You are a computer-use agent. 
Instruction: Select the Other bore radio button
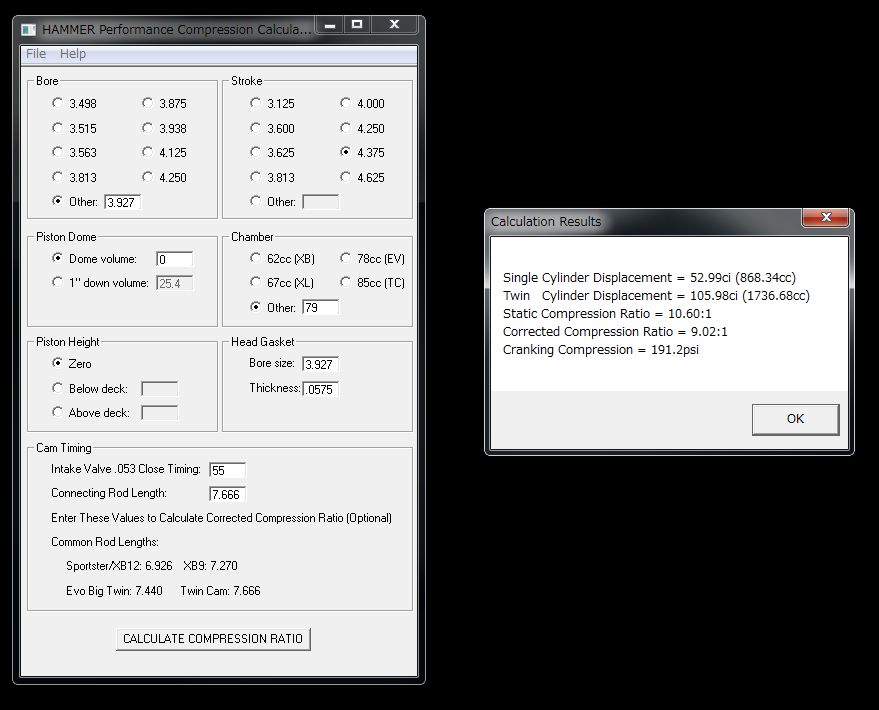(57, 201)
